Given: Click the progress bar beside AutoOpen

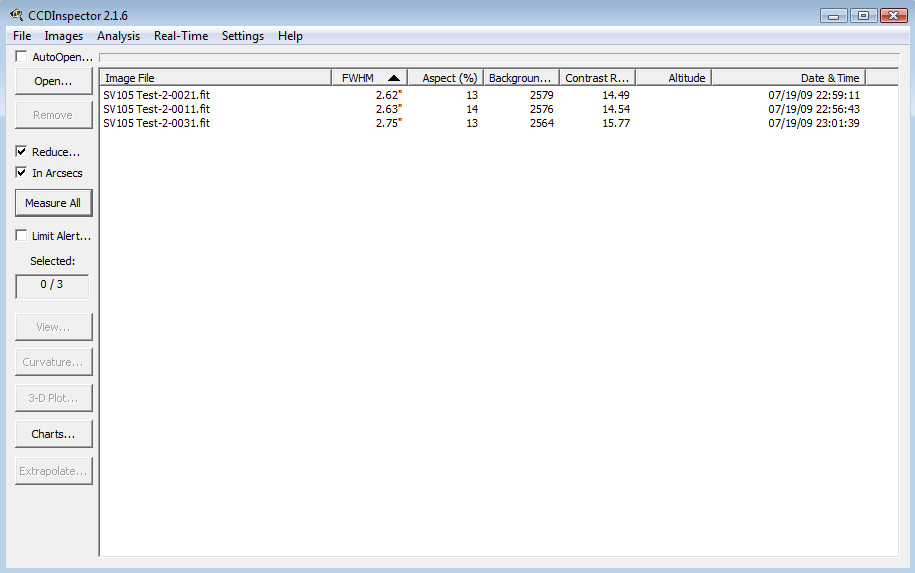Looking at the screenshot, I should pyautogui.click(x=500, y=57).
